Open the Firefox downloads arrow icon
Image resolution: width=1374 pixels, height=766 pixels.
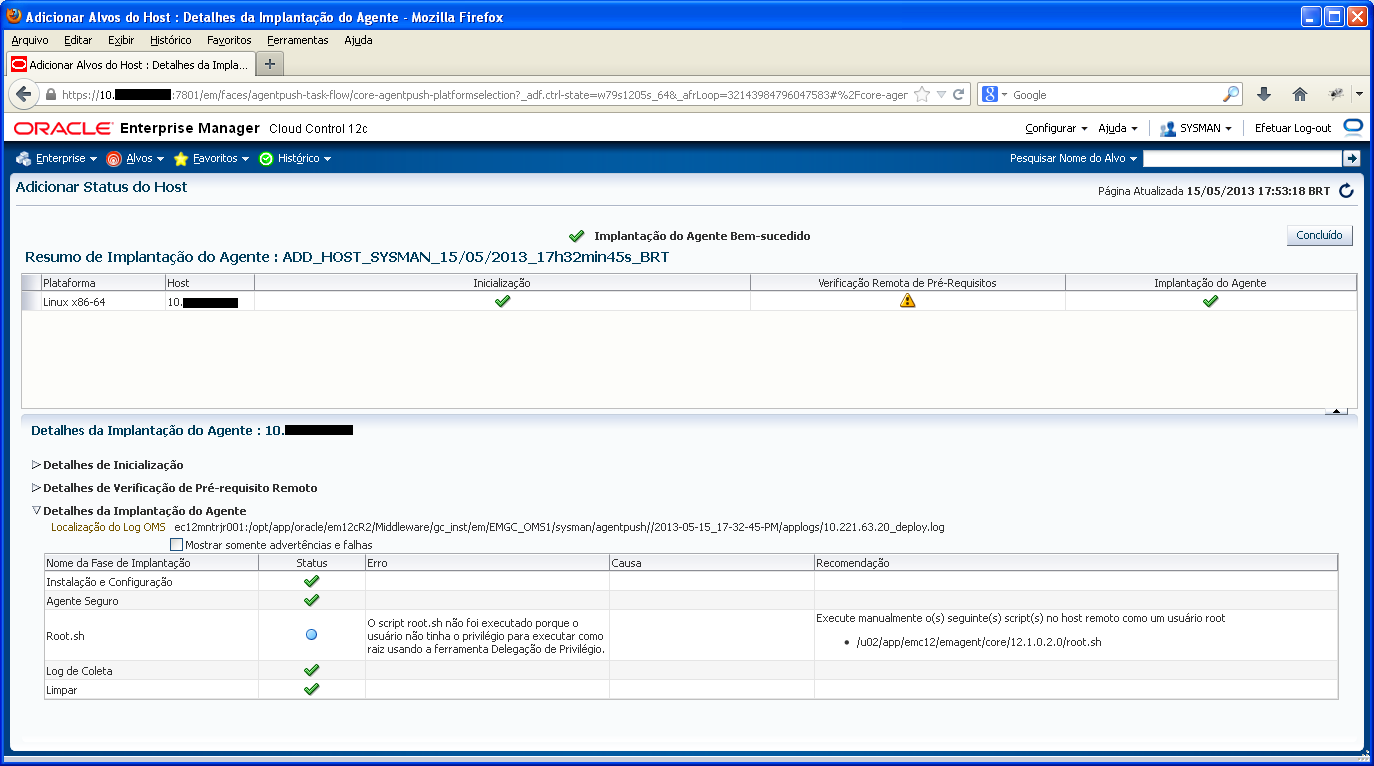1264,94
